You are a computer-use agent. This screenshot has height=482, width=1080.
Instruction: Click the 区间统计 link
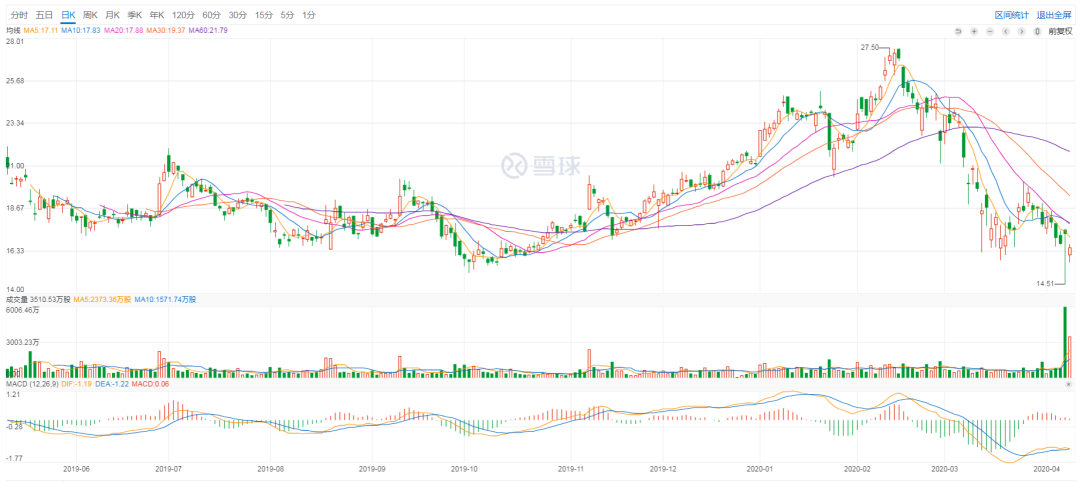point(1011,15)
